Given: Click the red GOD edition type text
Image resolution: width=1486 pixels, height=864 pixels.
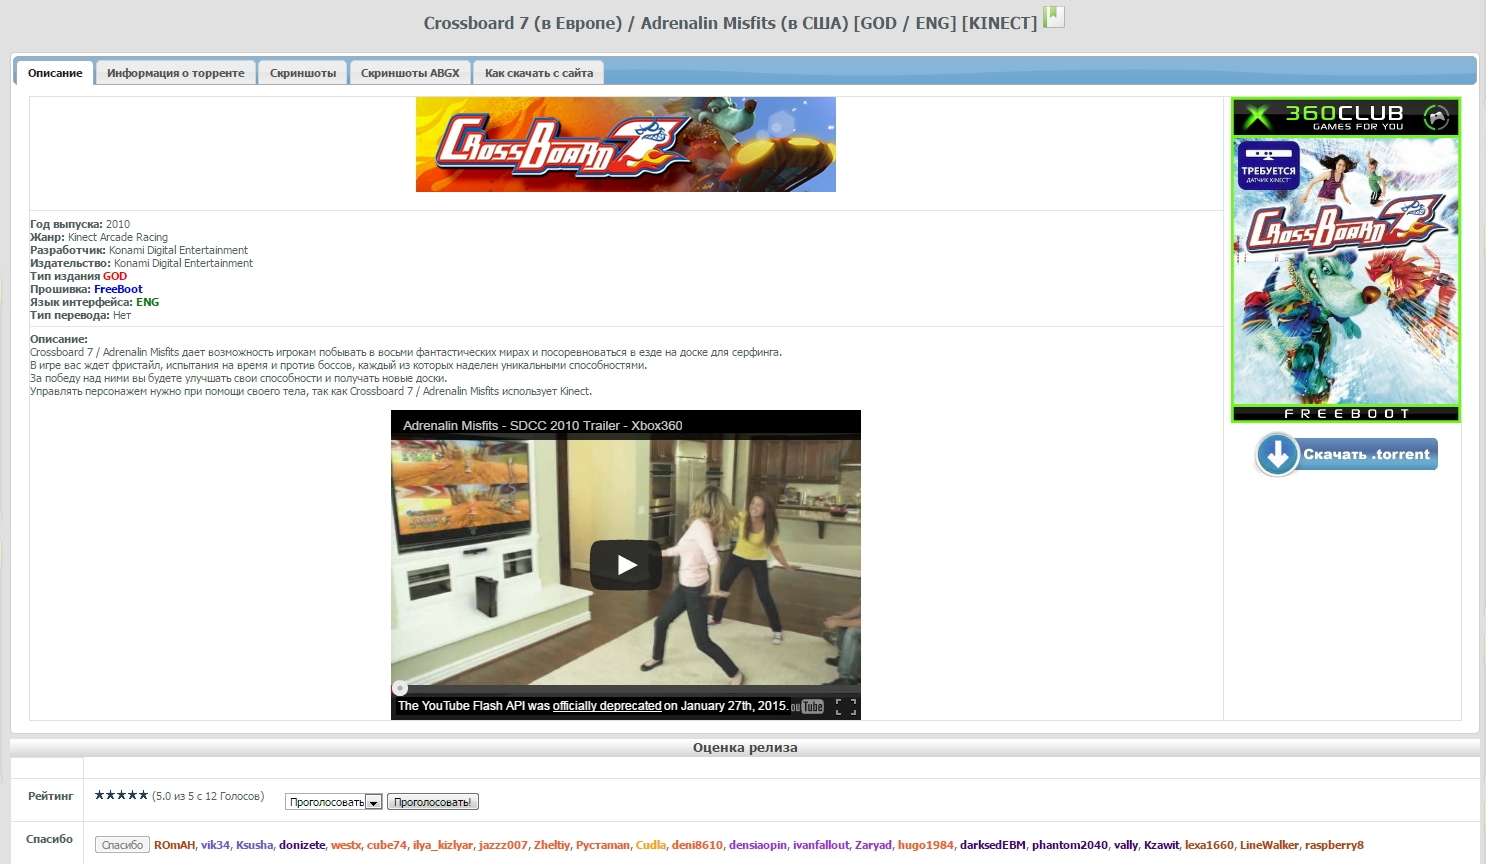Looking at the screenshot, I should [115, 276].
